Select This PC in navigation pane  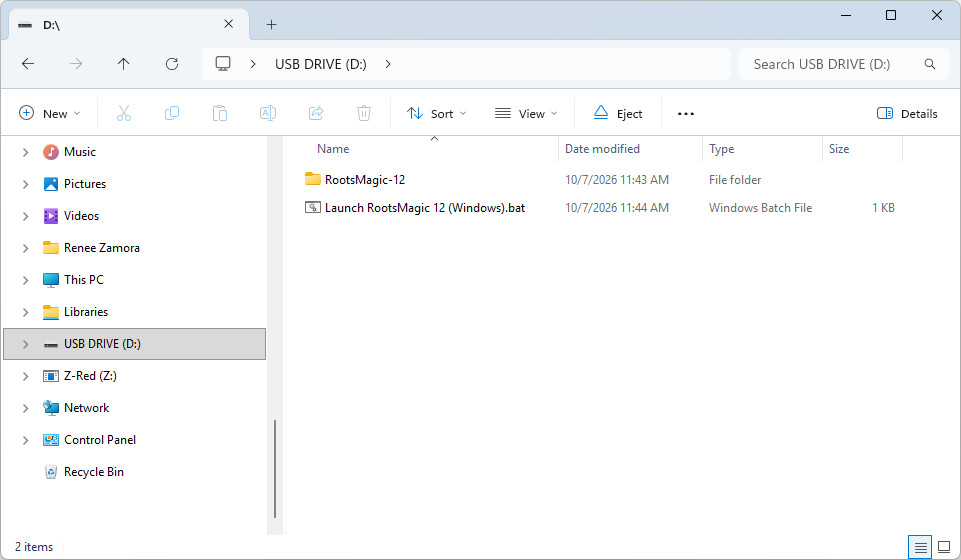pyautogui.click(x=84, y=280)
